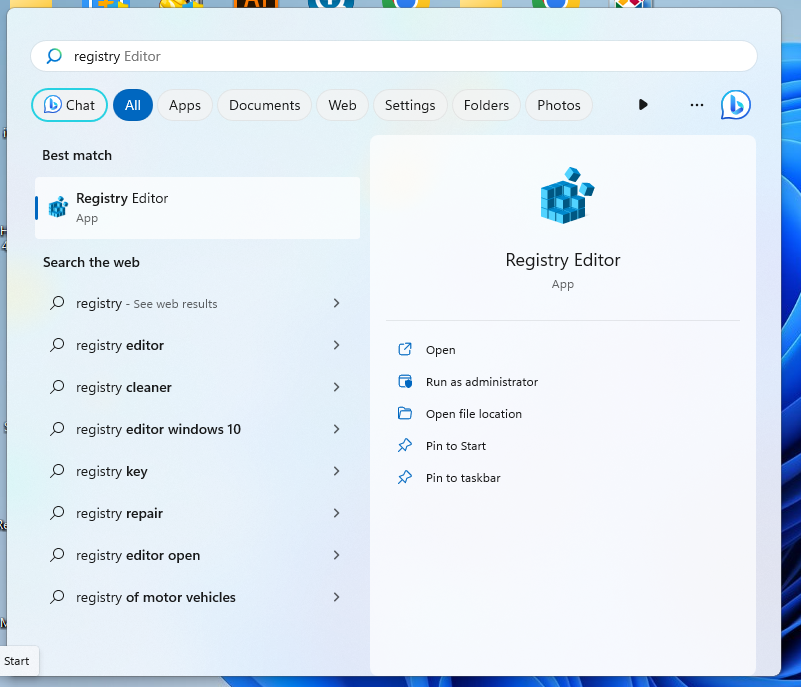Expand 'registry - See web results' chevron

pos(336,303)
